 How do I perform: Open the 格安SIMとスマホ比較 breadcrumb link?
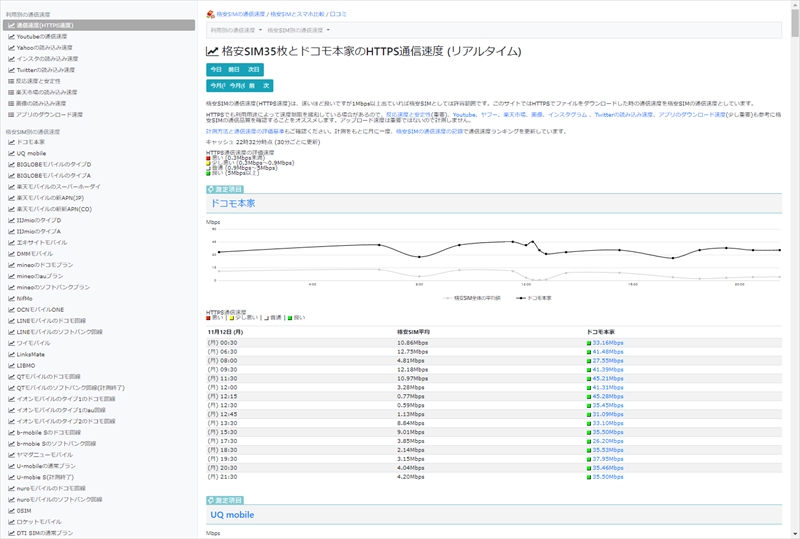pyautogui.click(x=297, y=14)
